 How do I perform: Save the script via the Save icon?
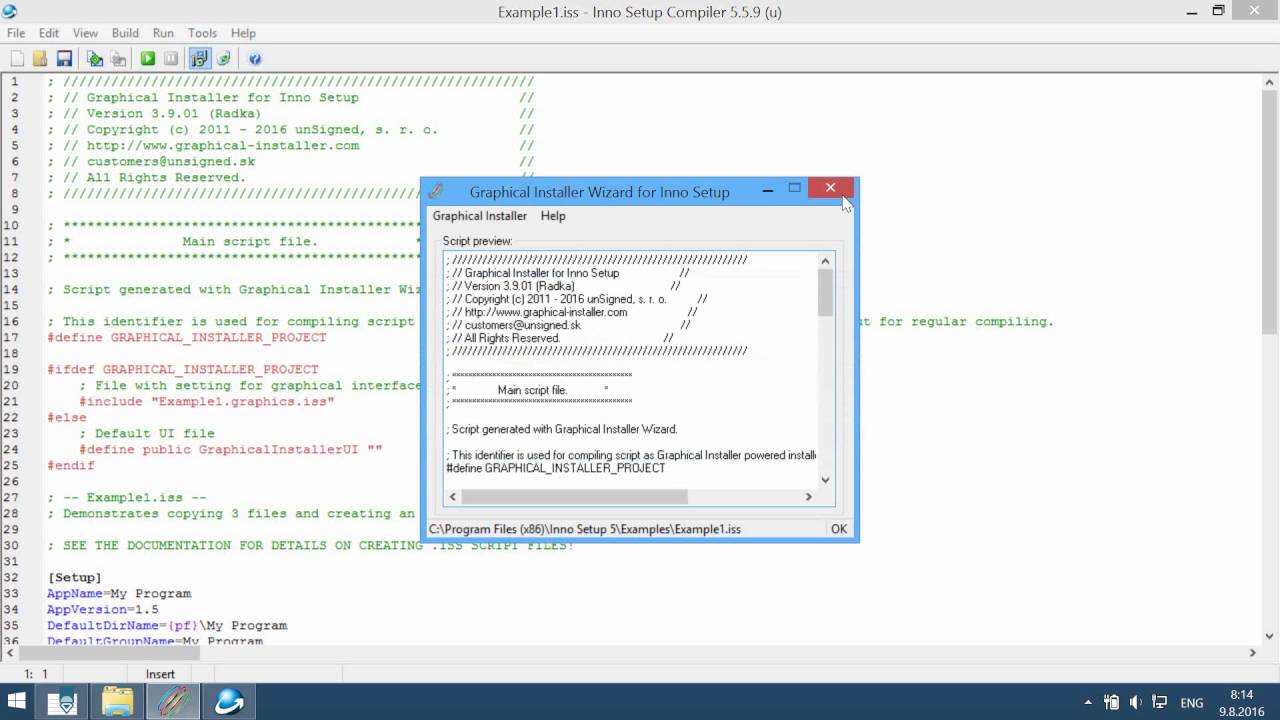64,58
